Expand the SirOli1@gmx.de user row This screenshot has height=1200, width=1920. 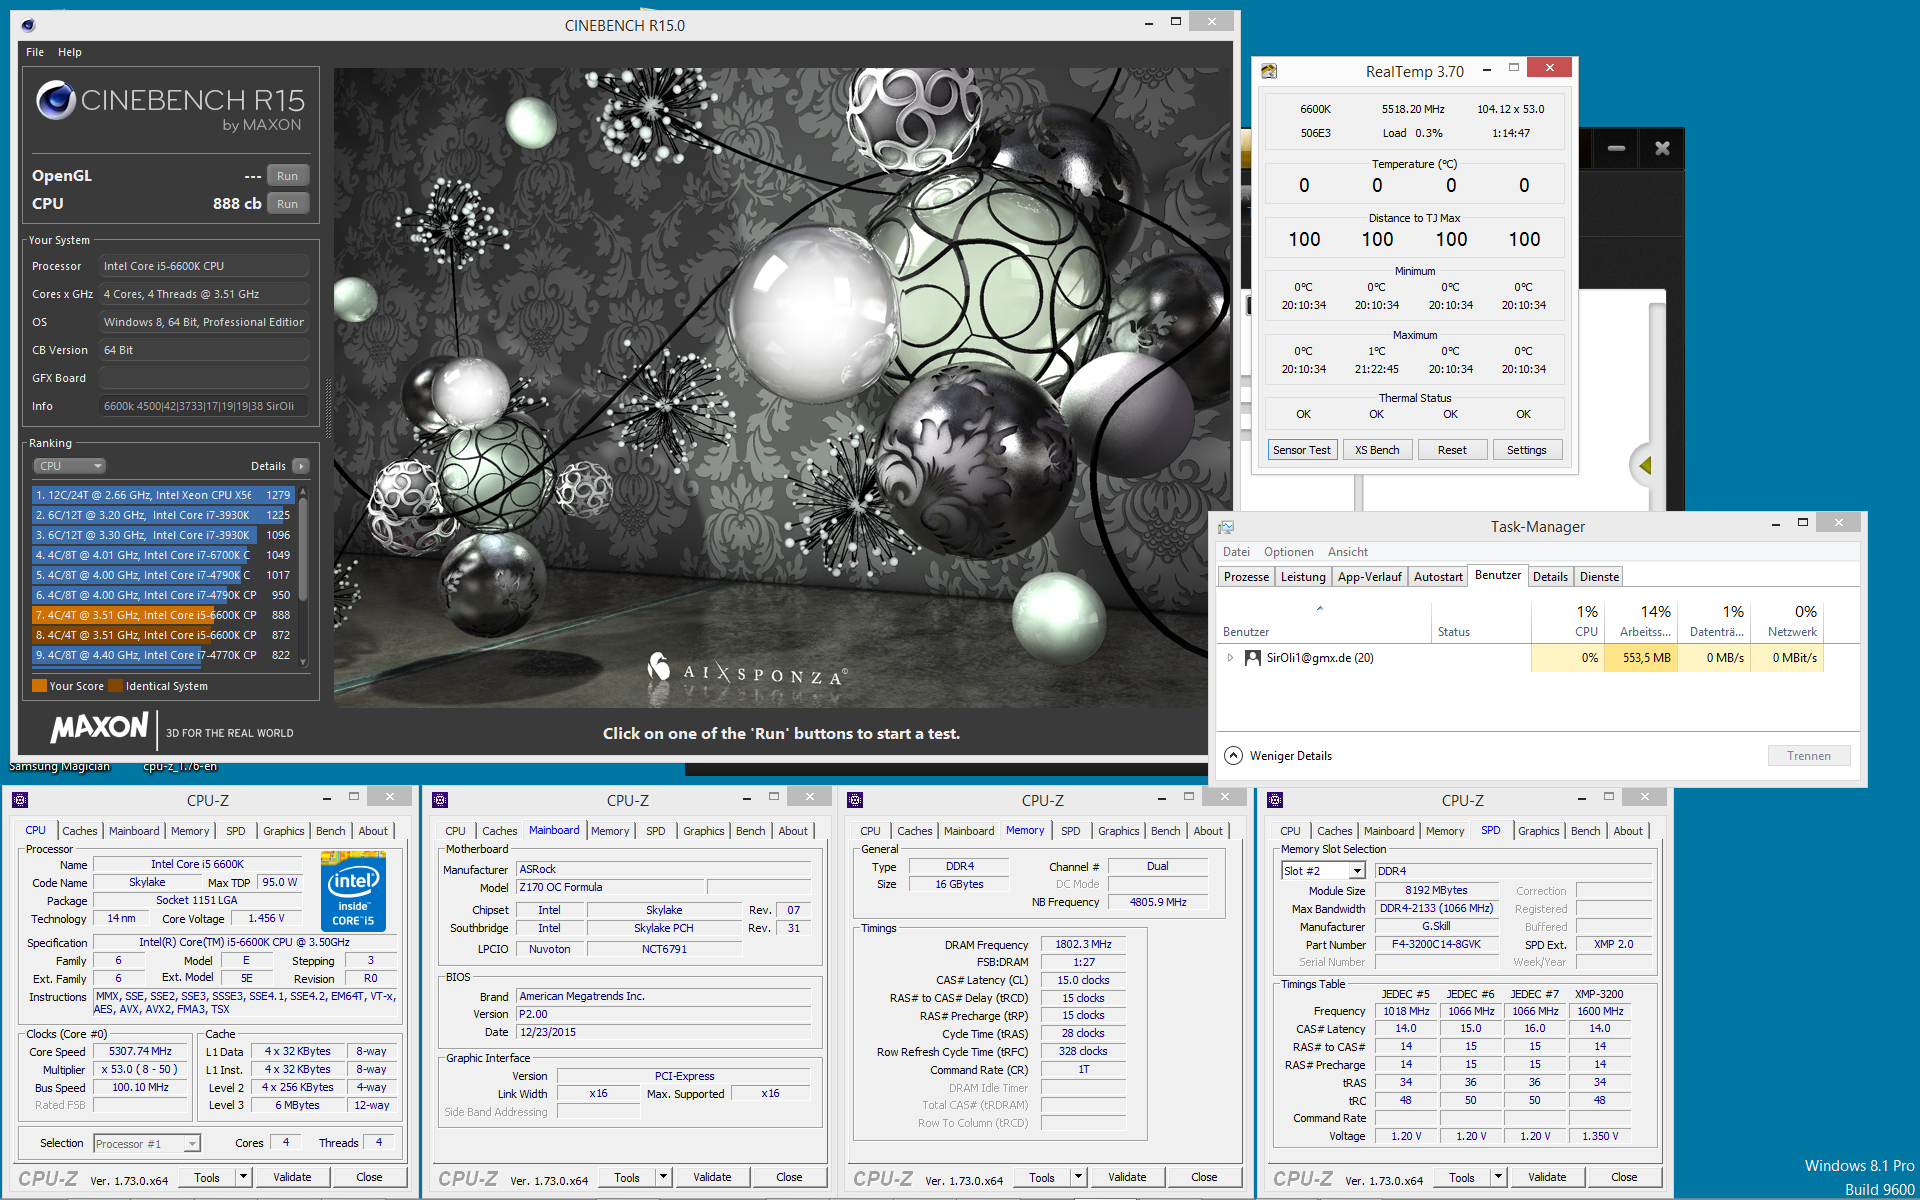1231,658
